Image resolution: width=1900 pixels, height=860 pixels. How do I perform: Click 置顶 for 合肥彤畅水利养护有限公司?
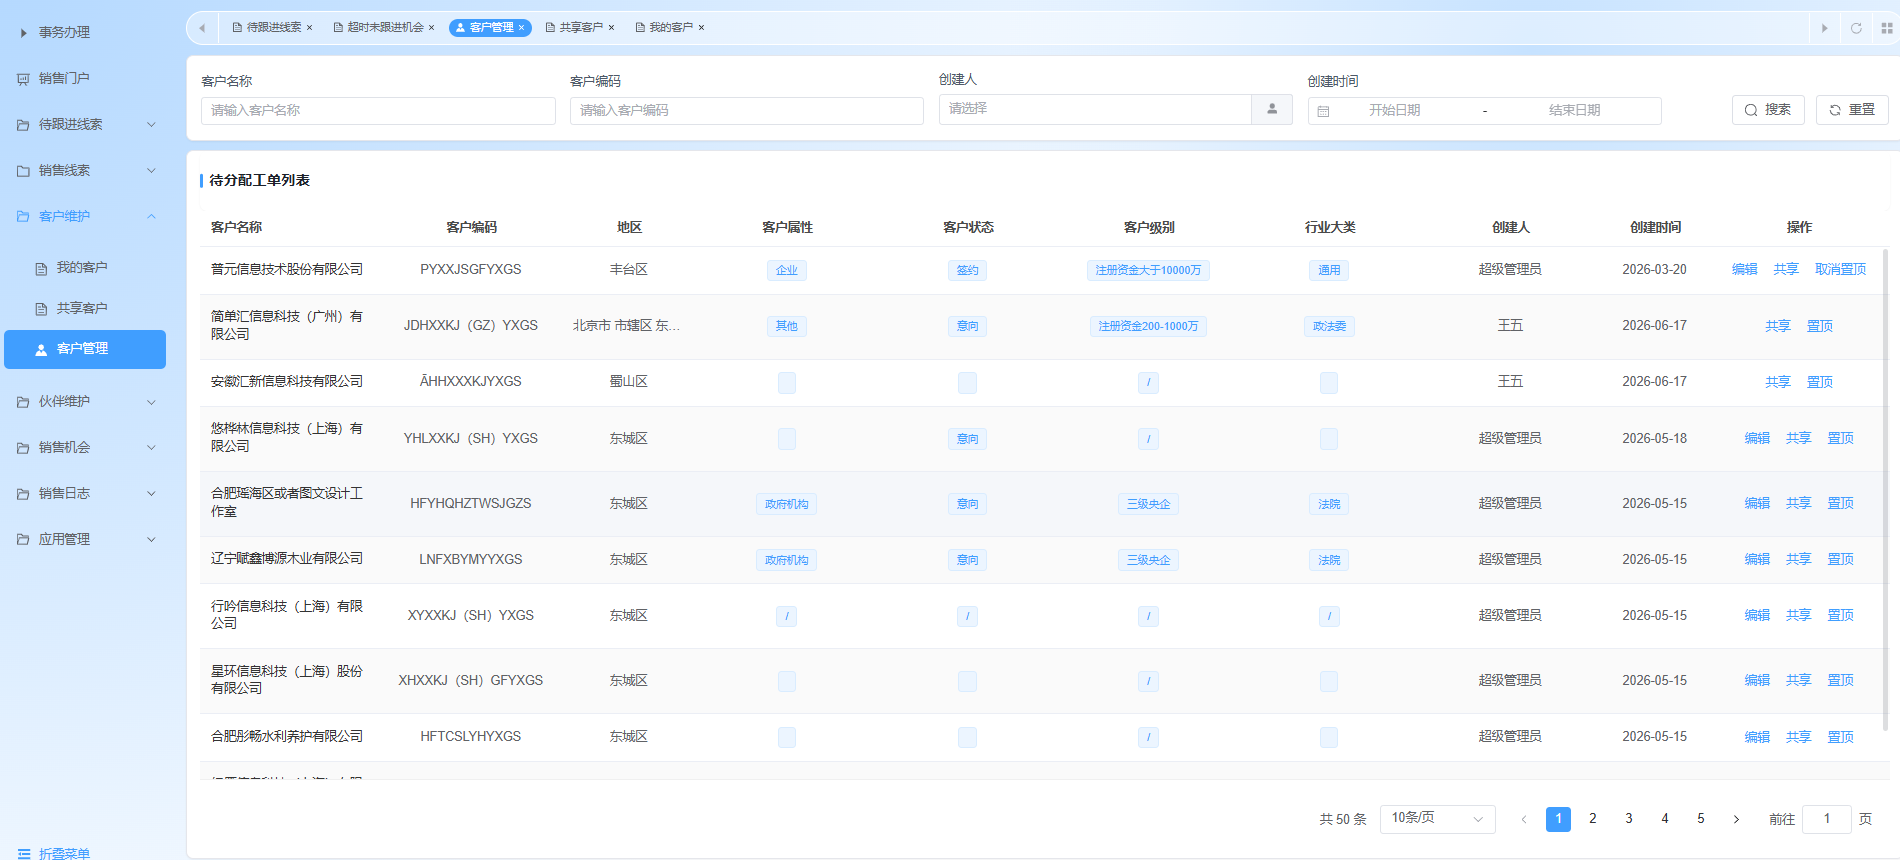[1841, 738]
